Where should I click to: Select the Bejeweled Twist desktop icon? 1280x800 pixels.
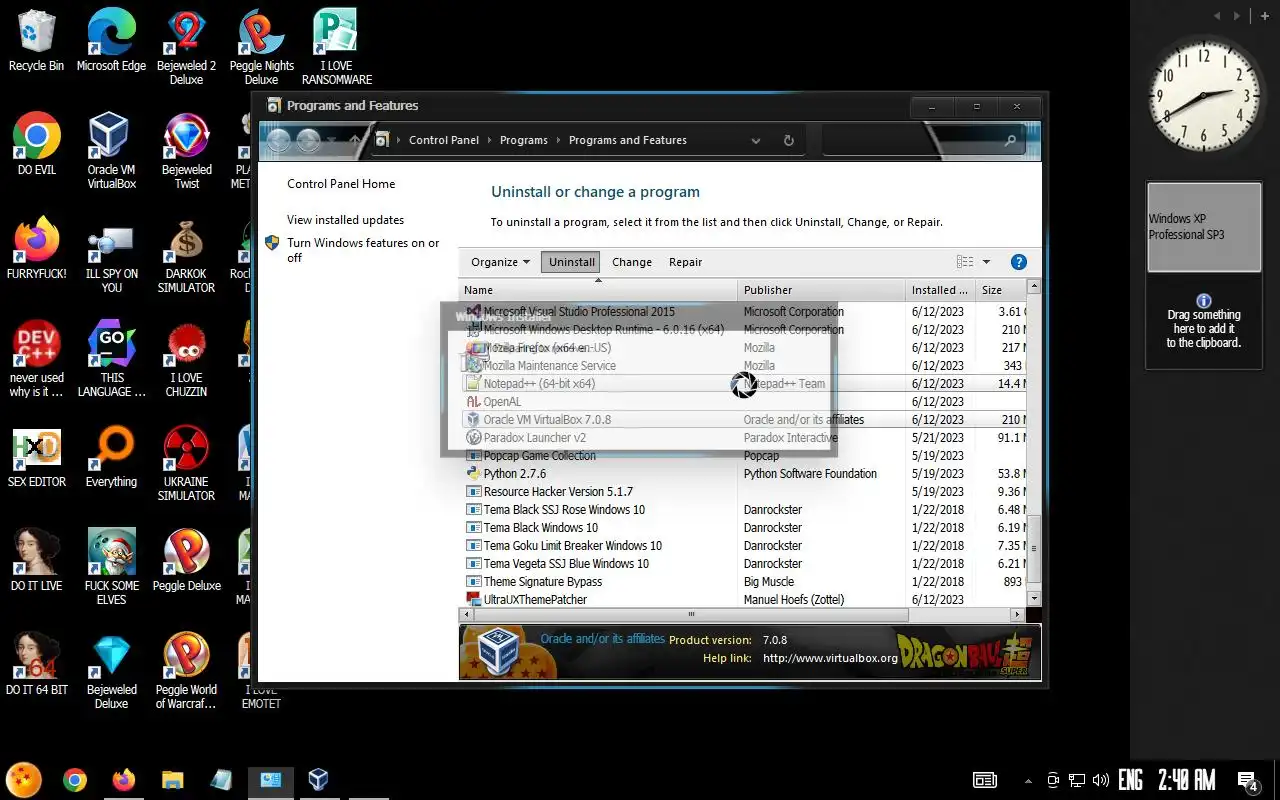pyautogui.click(x=186, y=151)
